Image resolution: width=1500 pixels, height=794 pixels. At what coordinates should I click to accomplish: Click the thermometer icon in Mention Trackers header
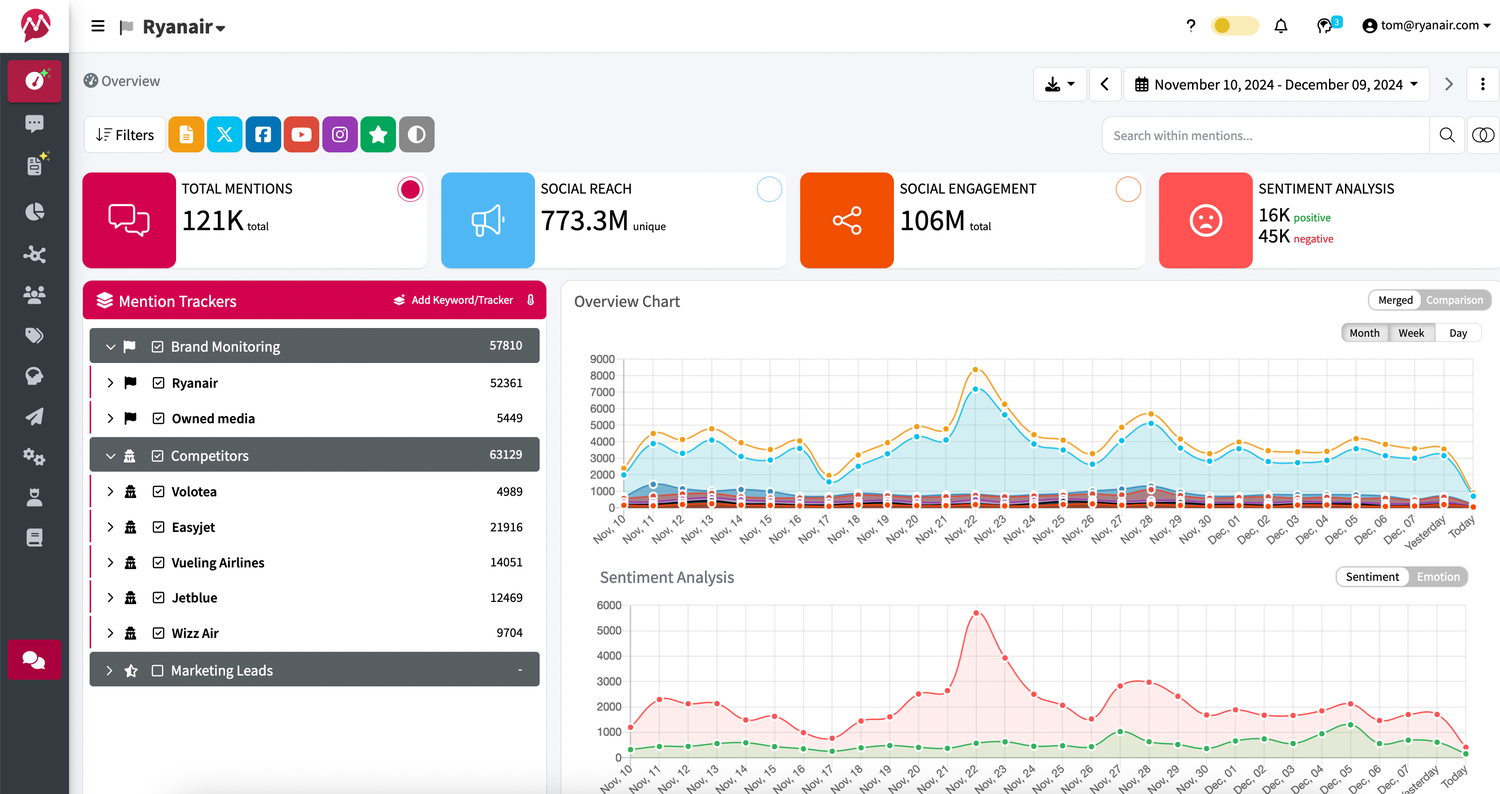[x=531, y=300]
